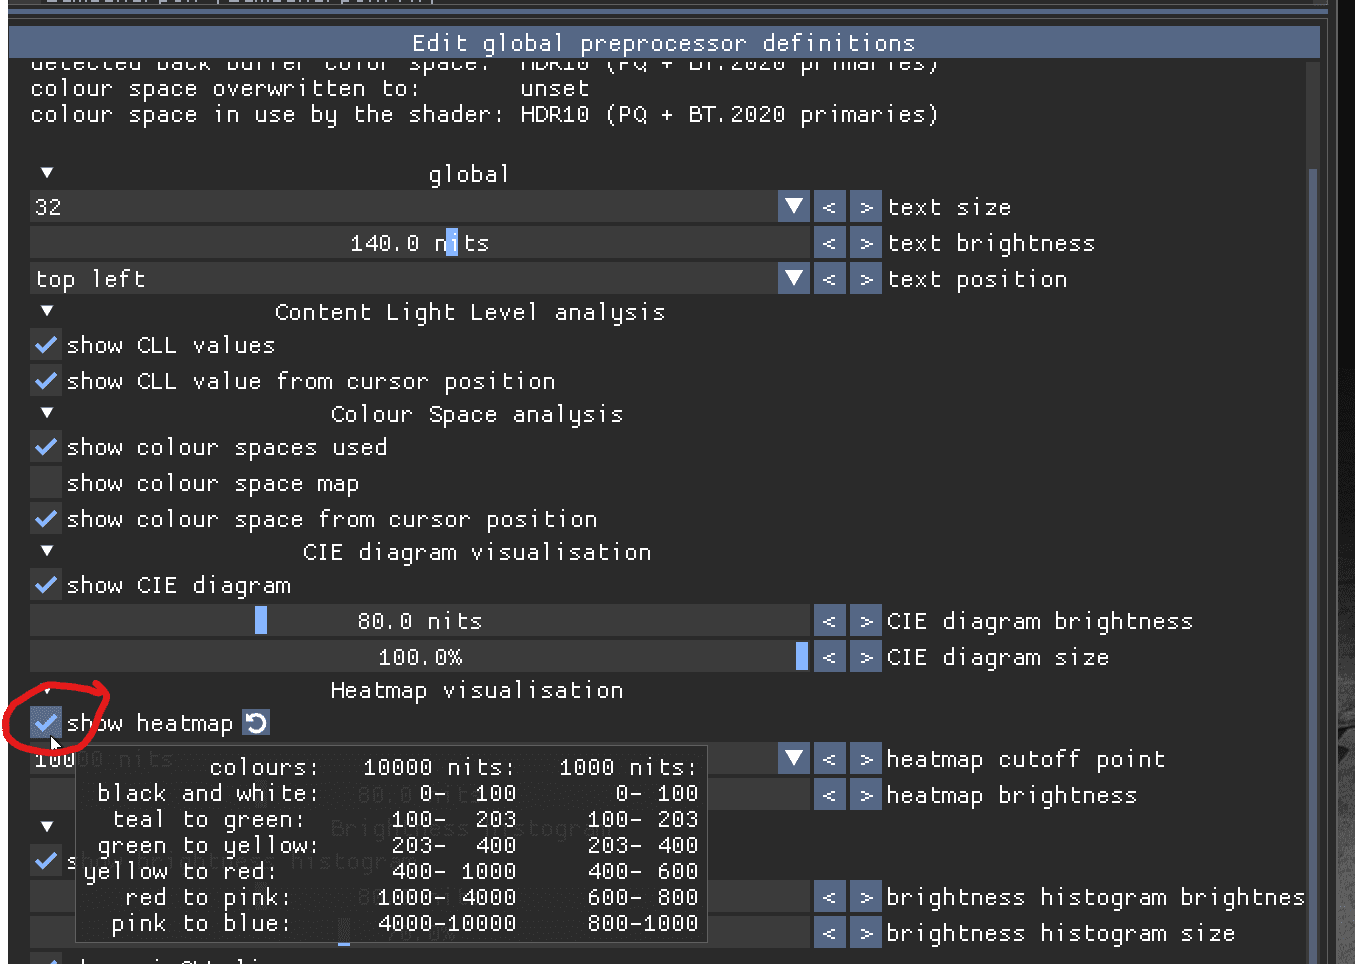Collapse the Content Light Level analysis section
1355x964 pixels.
[47, 311]
